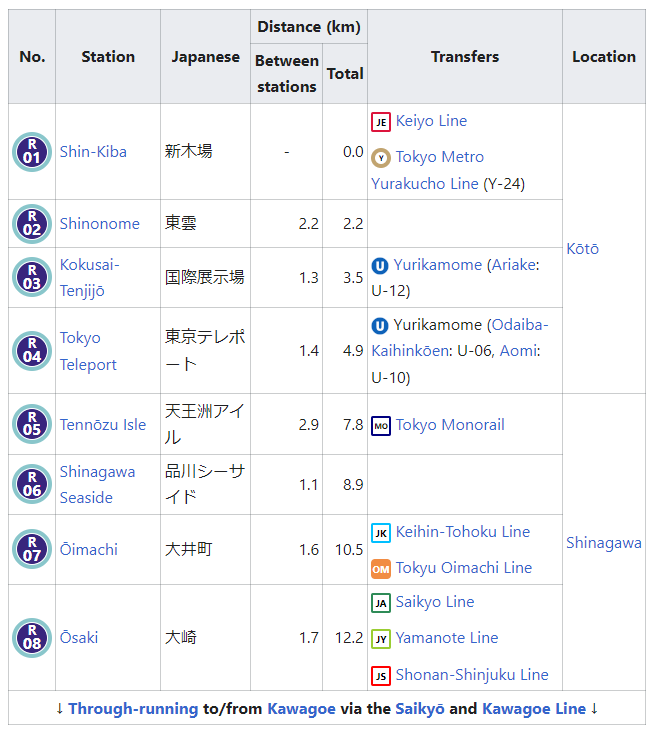
Task: Click the Location column header
Action: [x=604, y=57]
